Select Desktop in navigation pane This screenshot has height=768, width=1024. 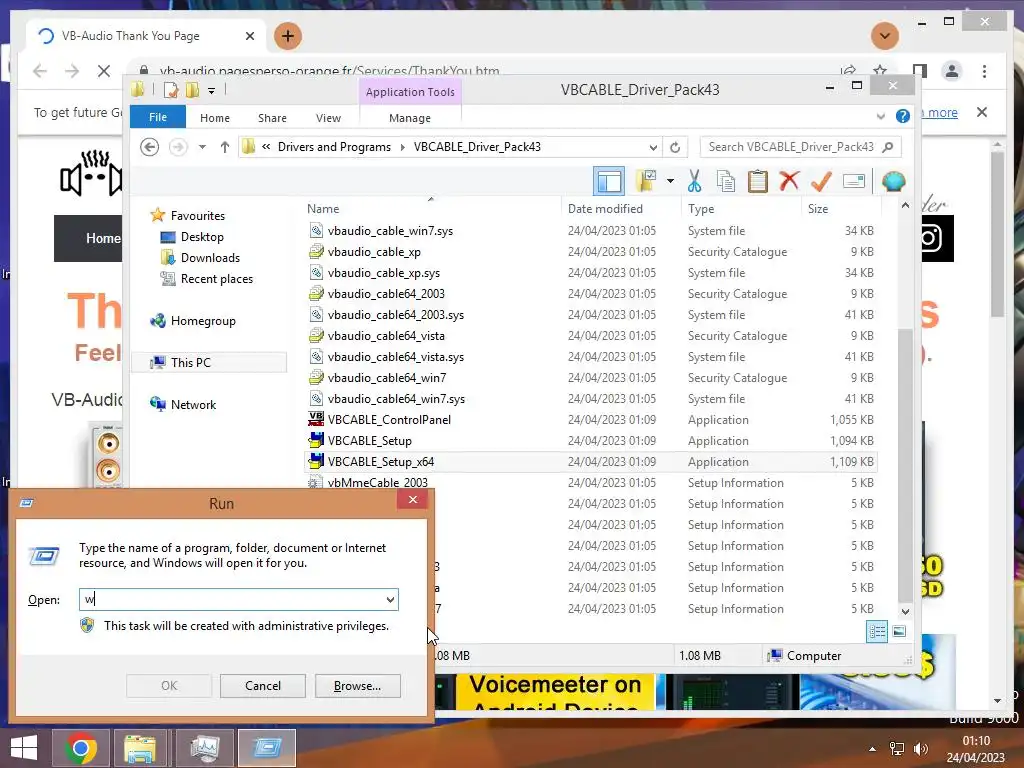202,236
